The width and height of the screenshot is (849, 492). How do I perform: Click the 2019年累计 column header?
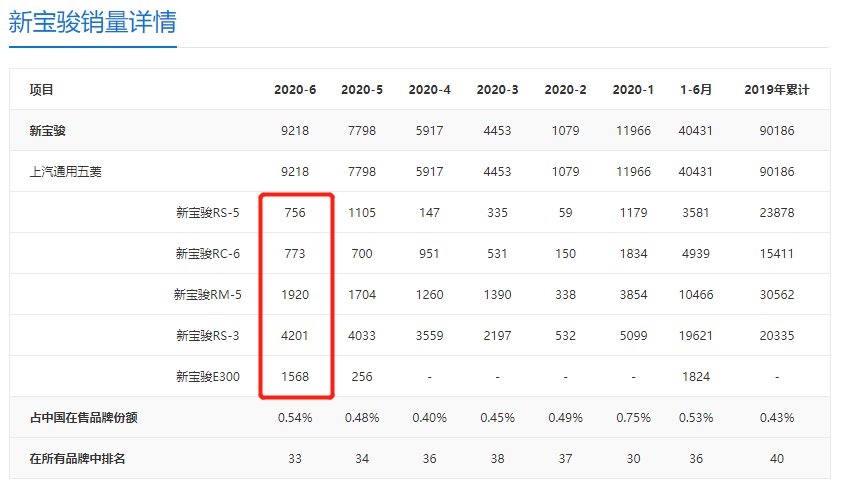[x=776, y=90]
